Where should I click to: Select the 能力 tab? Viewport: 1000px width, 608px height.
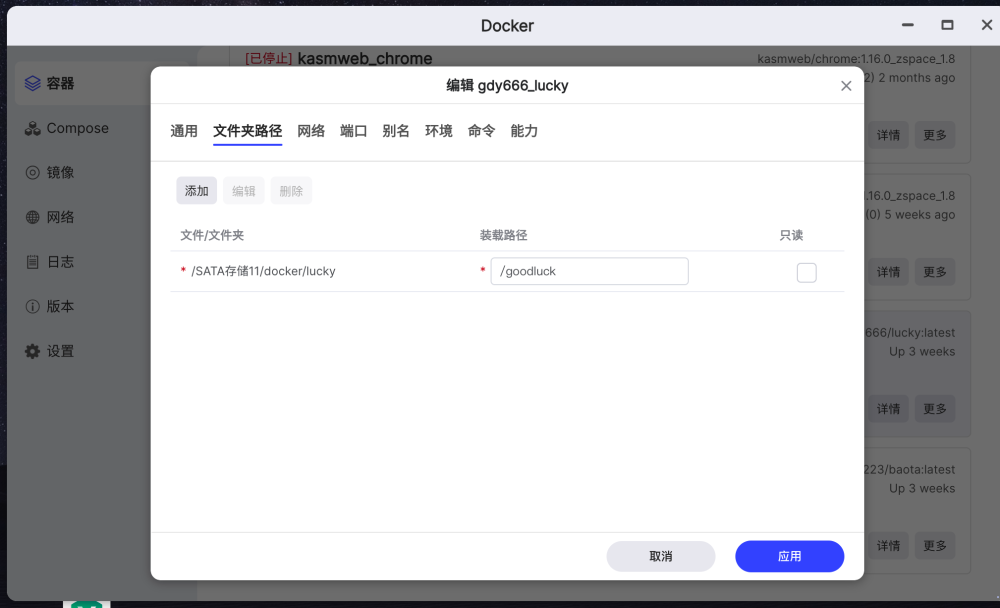(524, 131)
